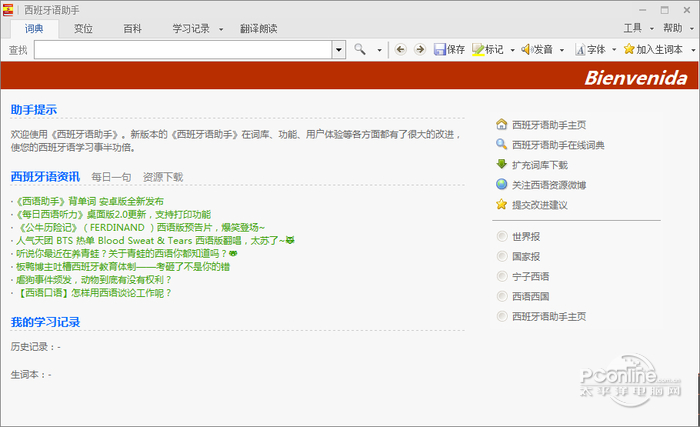Open 【西语口语】怎样用西语谈论工作呢 link
The width and height of the screenshot is (700, 427).
point(94,293)
